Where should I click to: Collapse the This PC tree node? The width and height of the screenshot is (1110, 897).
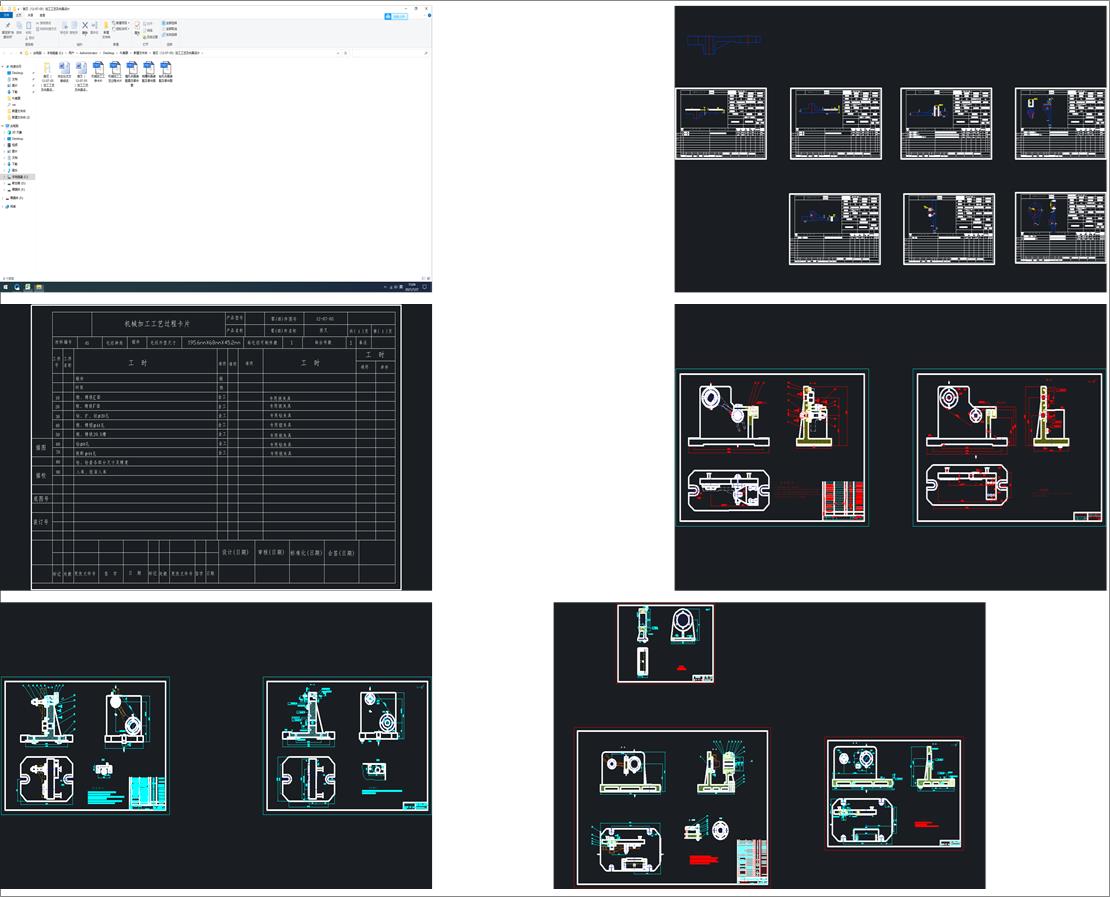coord(3,126)
